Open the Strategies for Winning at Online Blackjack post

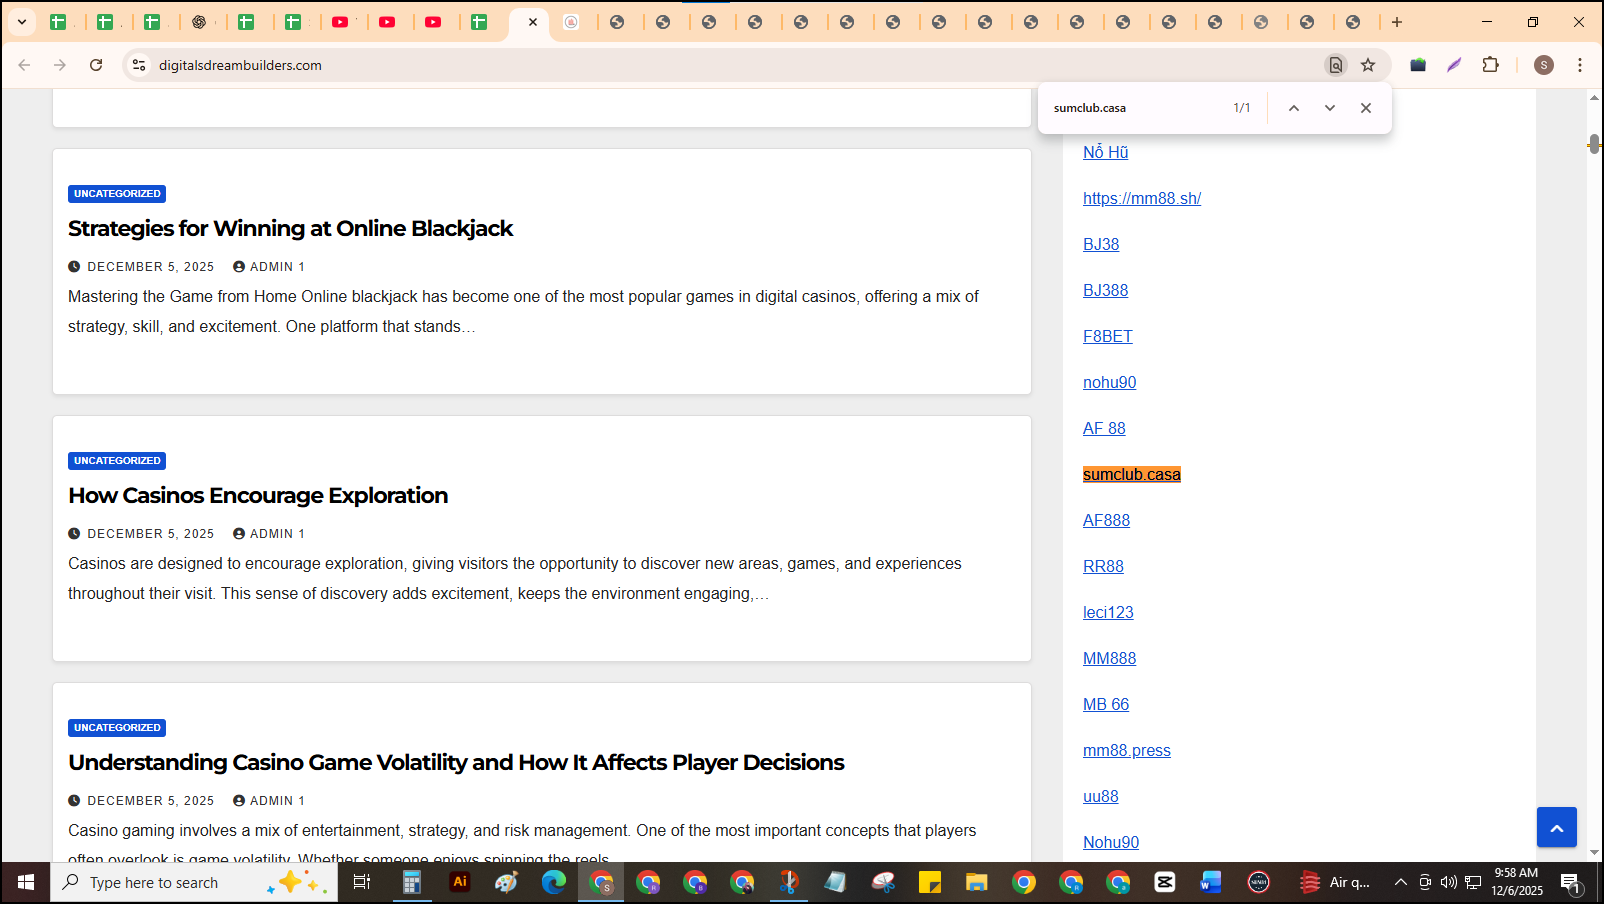290,229
